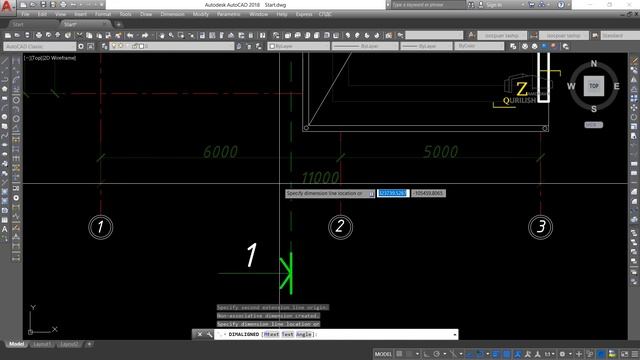The height and width of the screenshot is (360, 640).
Task: Open Layer Properties Manager icon
Action: point(104,47)
